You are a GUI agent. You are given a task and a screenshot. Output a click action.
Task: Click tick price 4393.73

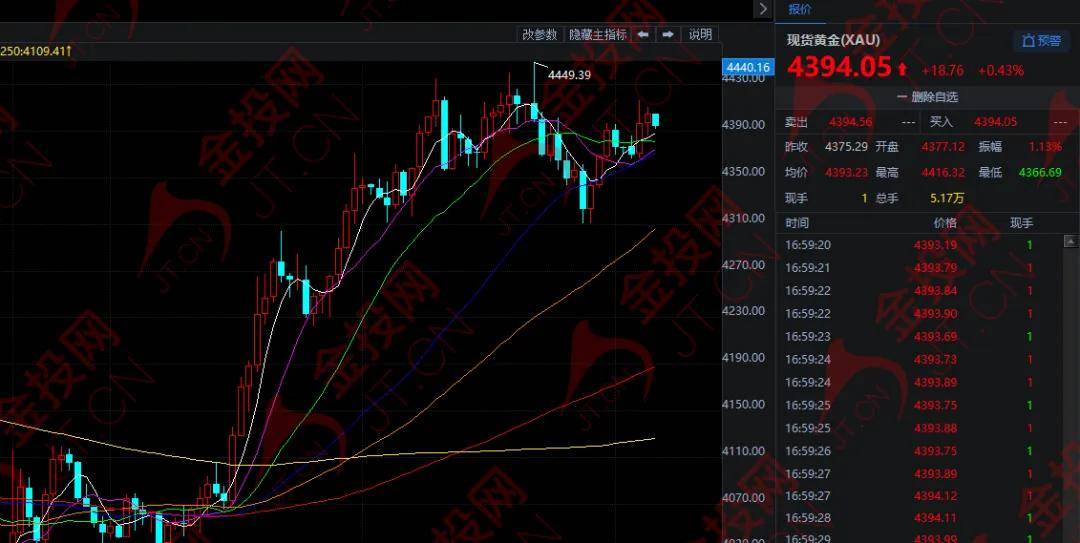click(x=935, y=359)
